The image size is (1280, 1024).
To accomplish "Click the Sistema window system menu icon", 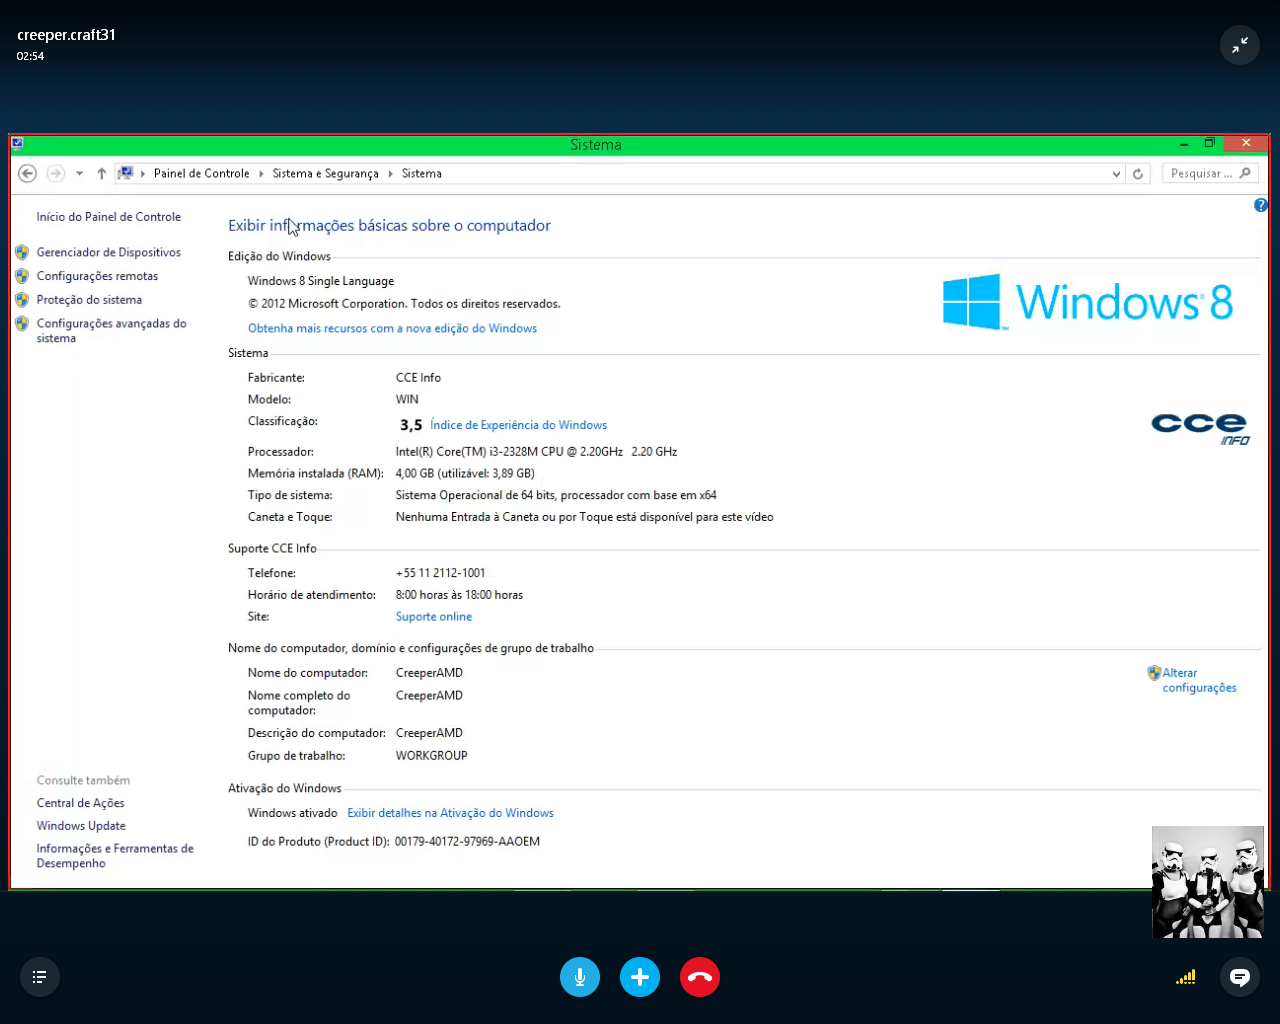I will coord(17,143).
